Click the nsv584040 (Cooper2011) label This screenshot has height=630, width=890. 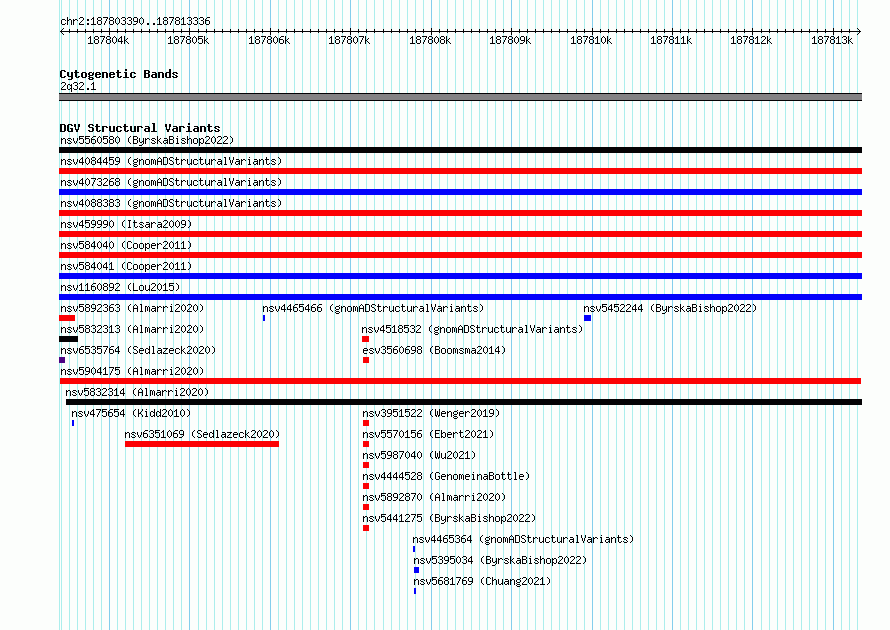[x=126, y=245]
